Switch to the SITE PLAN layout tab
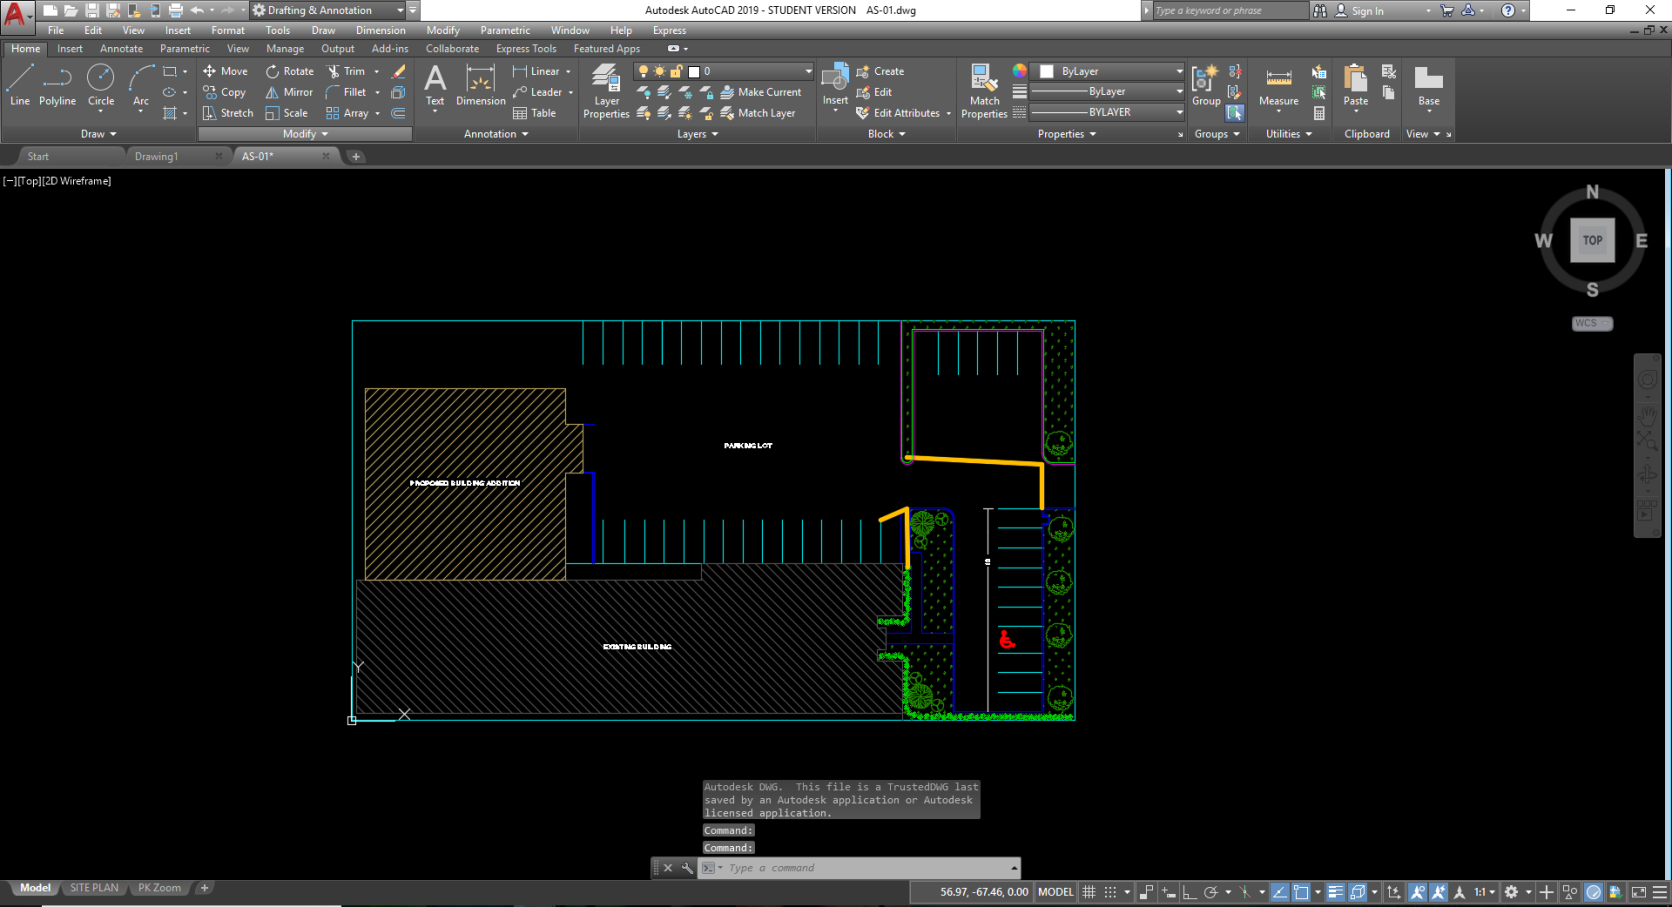 94,888
